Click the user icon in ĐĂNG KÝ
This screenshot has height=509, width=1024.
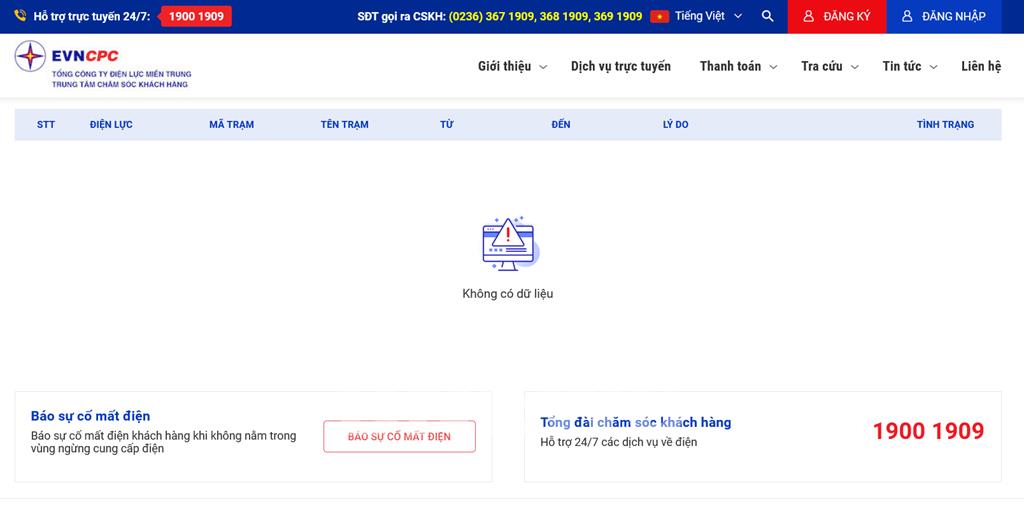point(808,16)
